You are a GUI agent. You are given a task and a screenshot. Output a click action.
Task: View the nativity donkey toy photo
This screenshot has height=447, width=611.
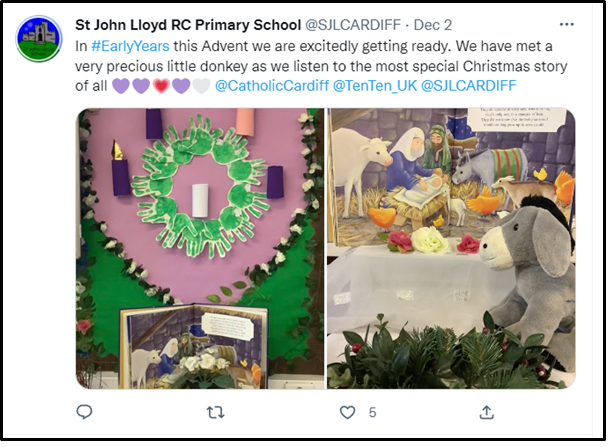451,249
